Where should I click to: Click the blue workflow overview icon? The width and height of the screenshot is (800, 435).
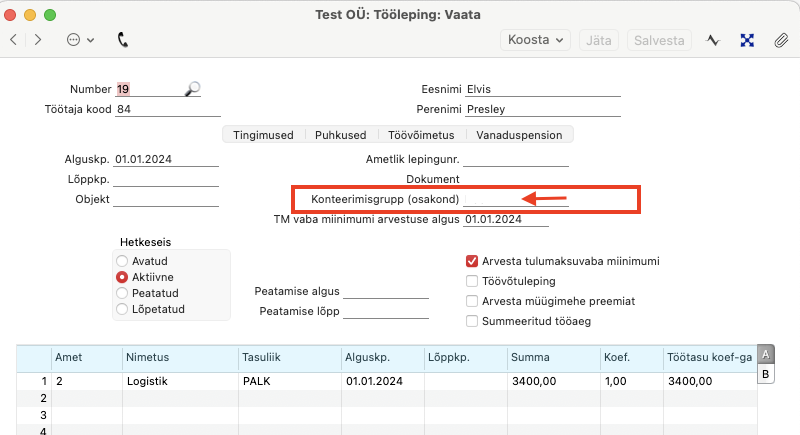(x=746, y=40)
